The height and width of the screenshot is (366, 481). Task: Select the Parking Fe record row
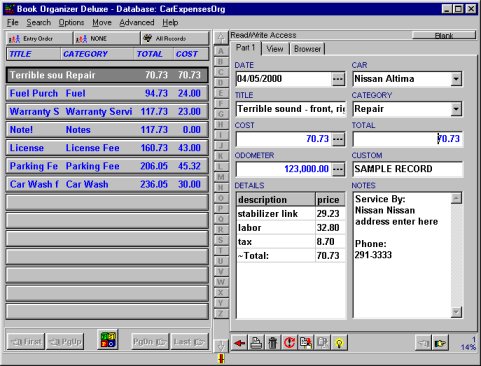107,166
